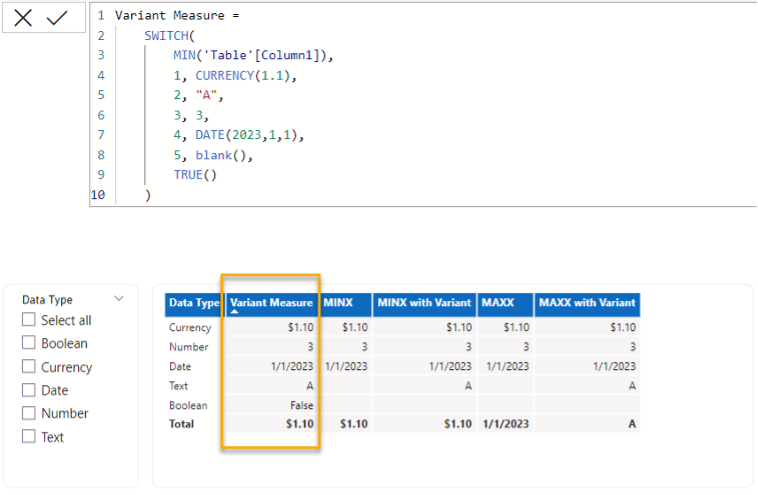This screenshot has width=758, height=495.
Task: Click the MAXX column header
Action: pos(498,302)
